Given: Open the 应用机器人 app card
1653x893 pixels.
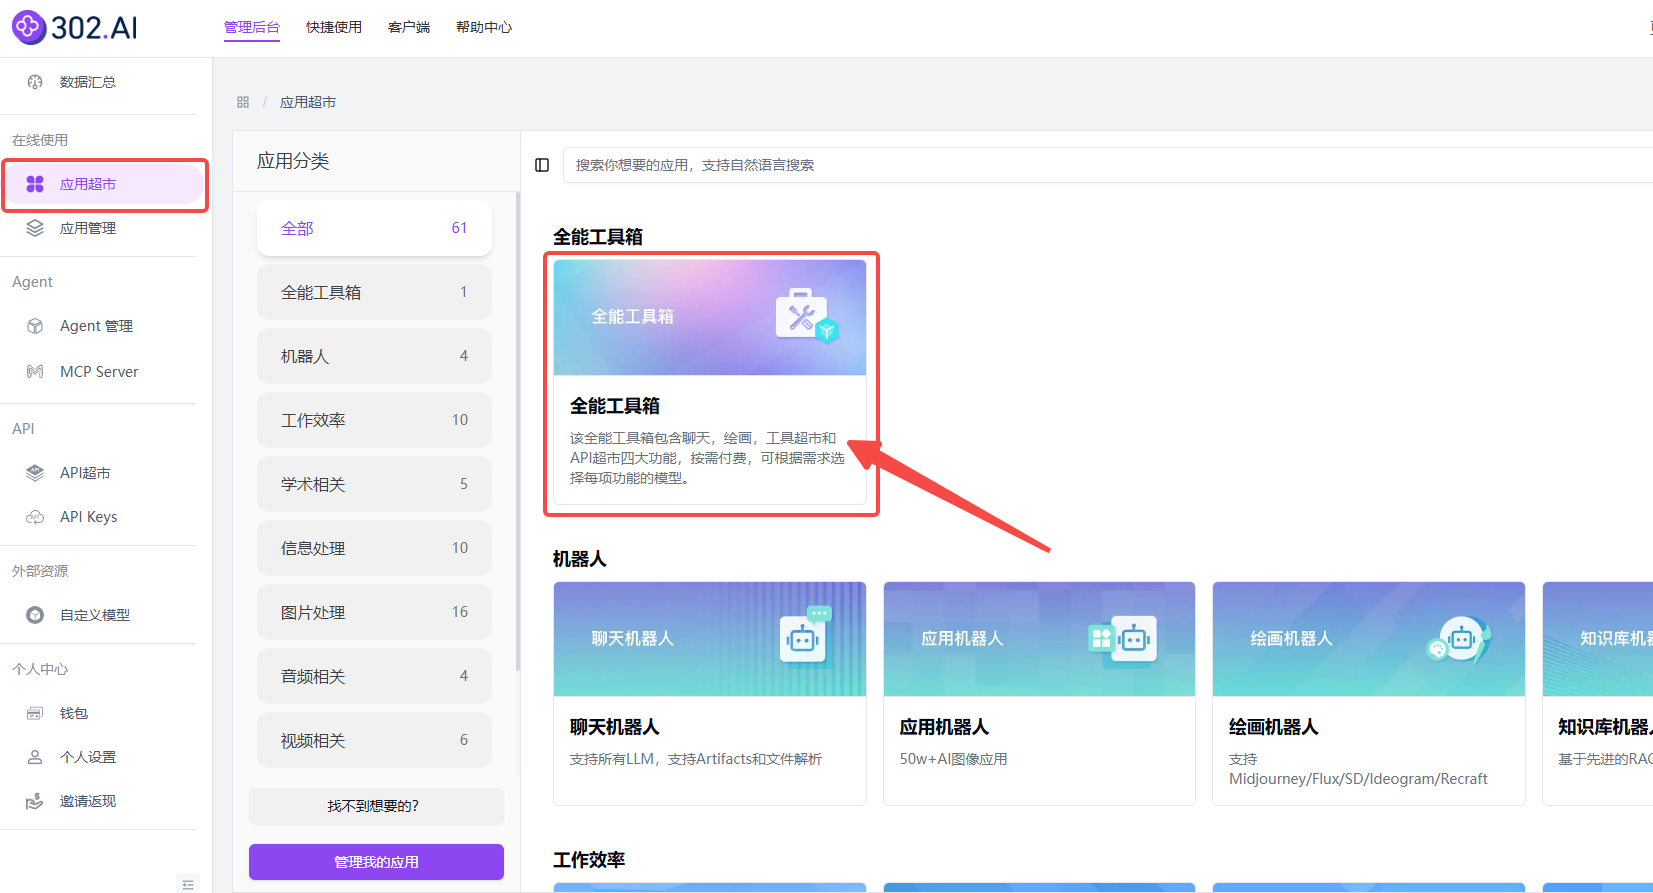Looking at the screenshot, I should pyautogui.click(x=1039, y=693).
